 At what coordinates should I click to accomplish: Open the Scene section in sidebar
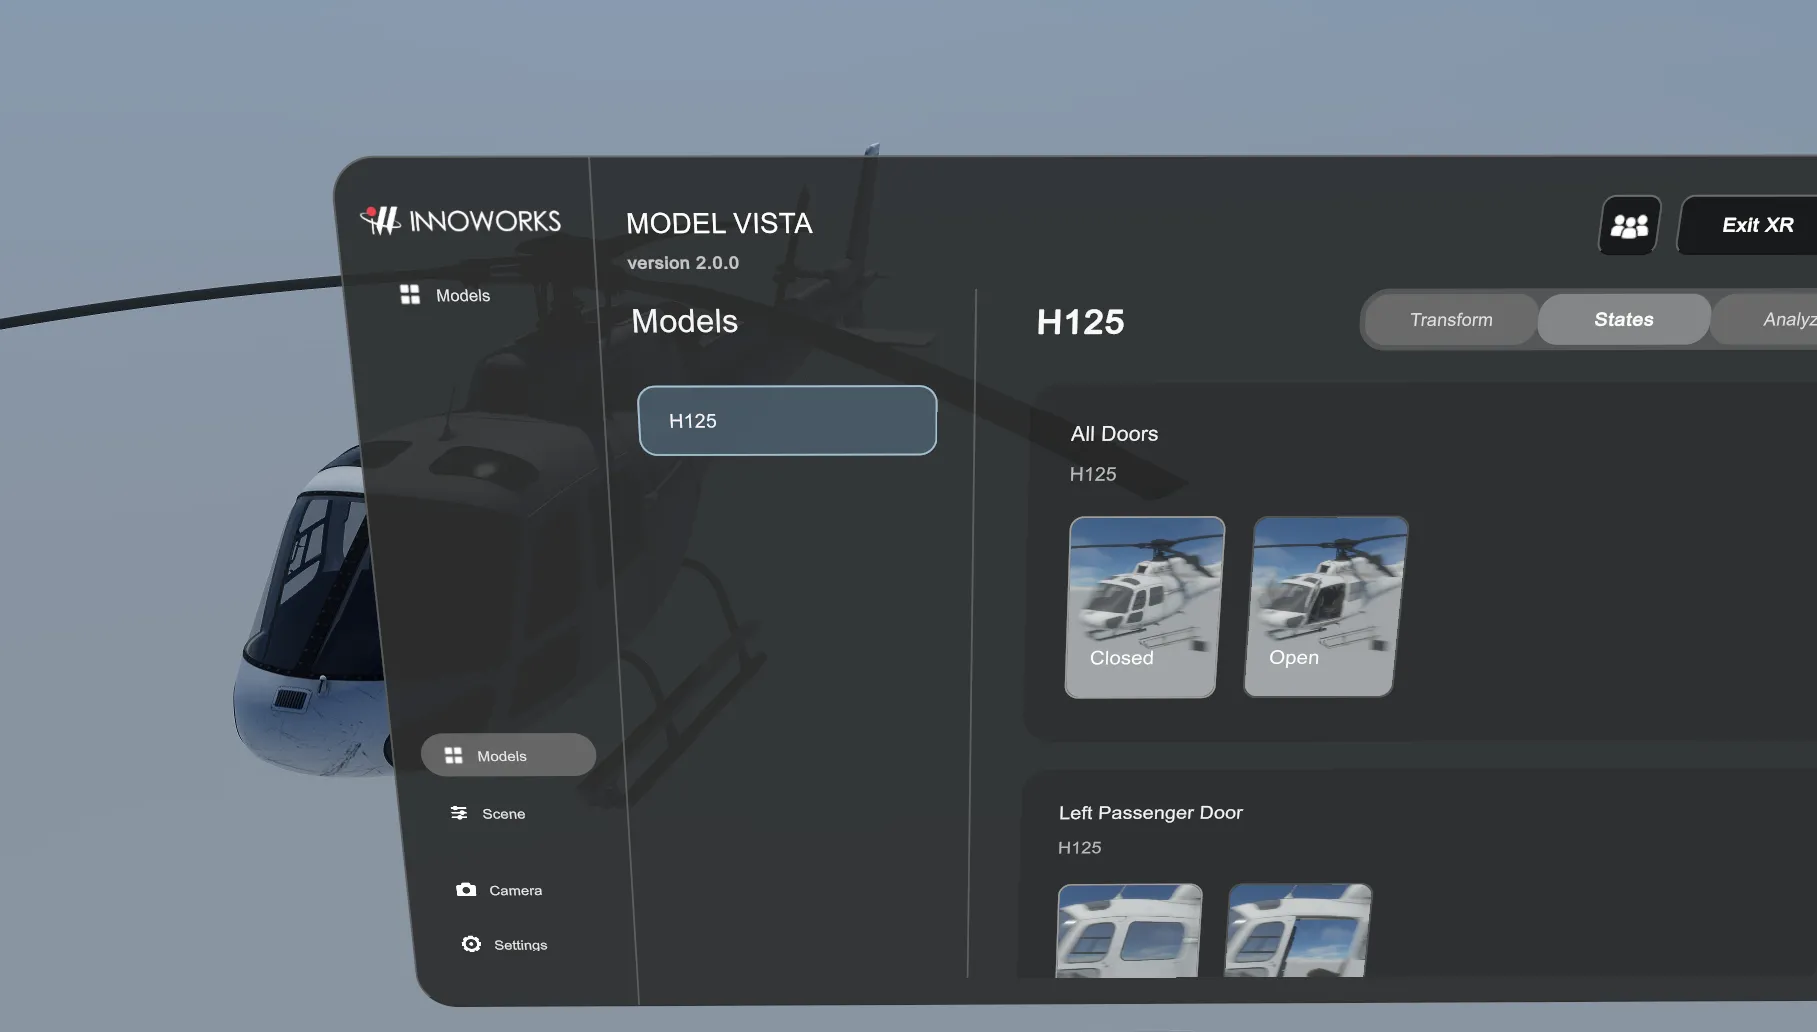pyautogui.click(x=489, y=813)
